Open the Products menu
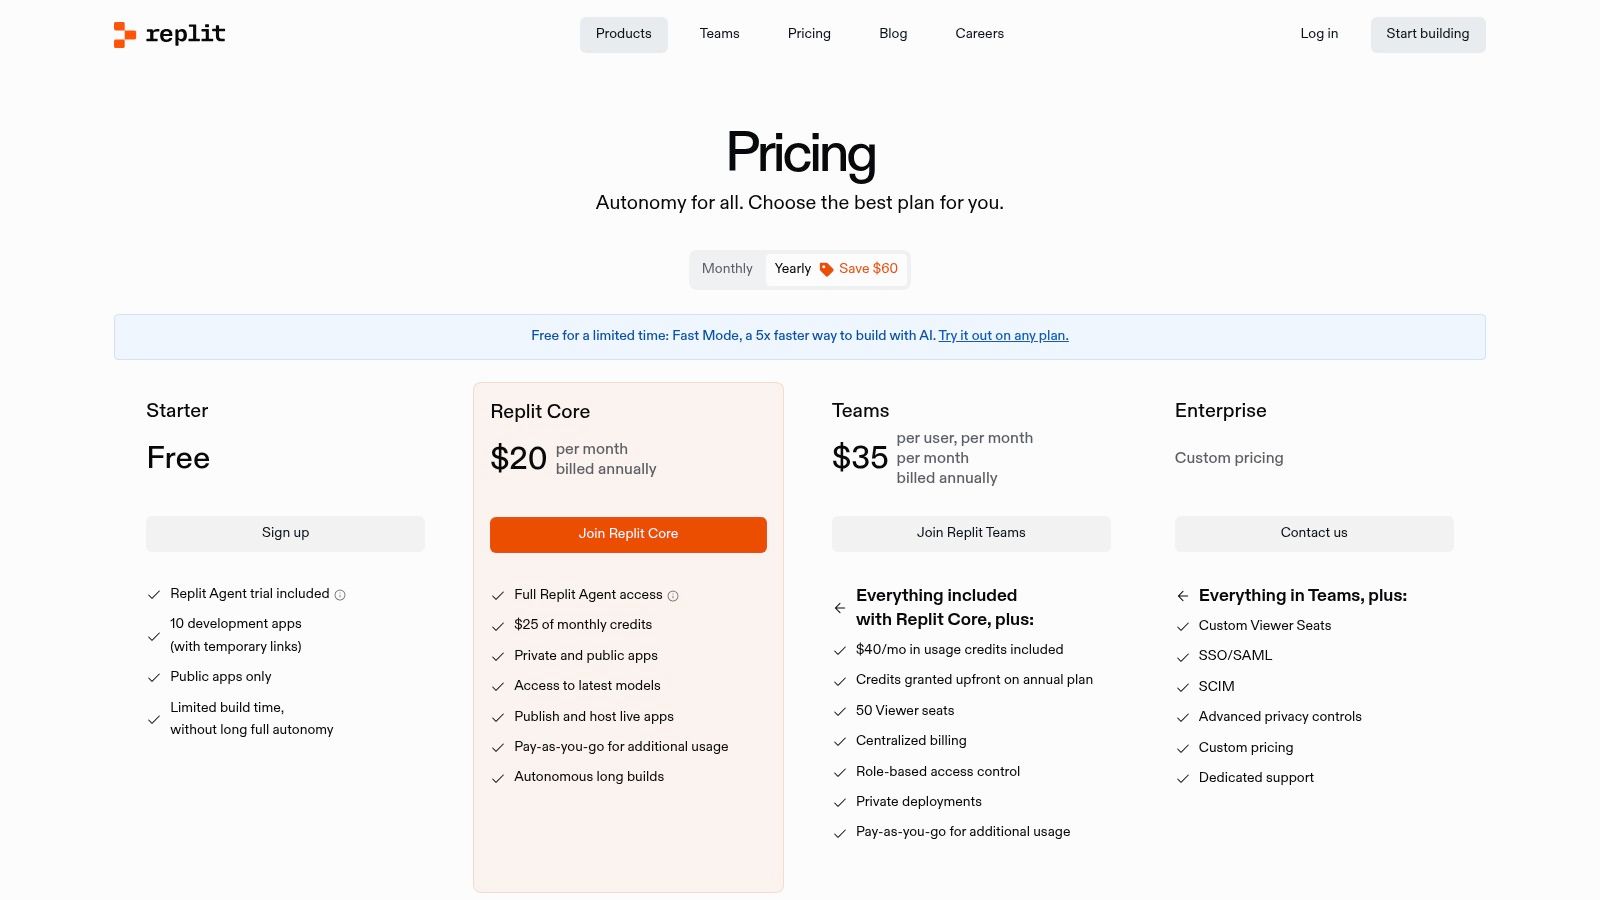 click(x=624, y=34)
